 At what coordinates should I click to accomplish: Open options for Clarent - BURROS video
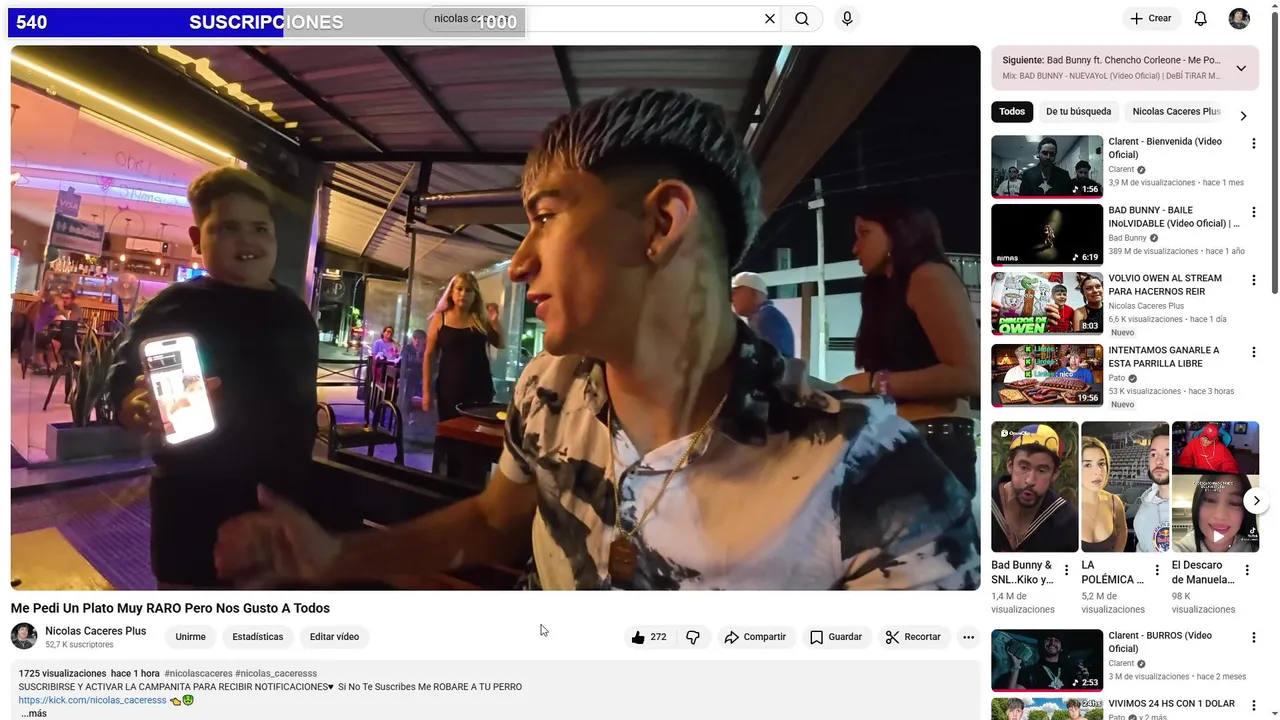[1253, 638]
